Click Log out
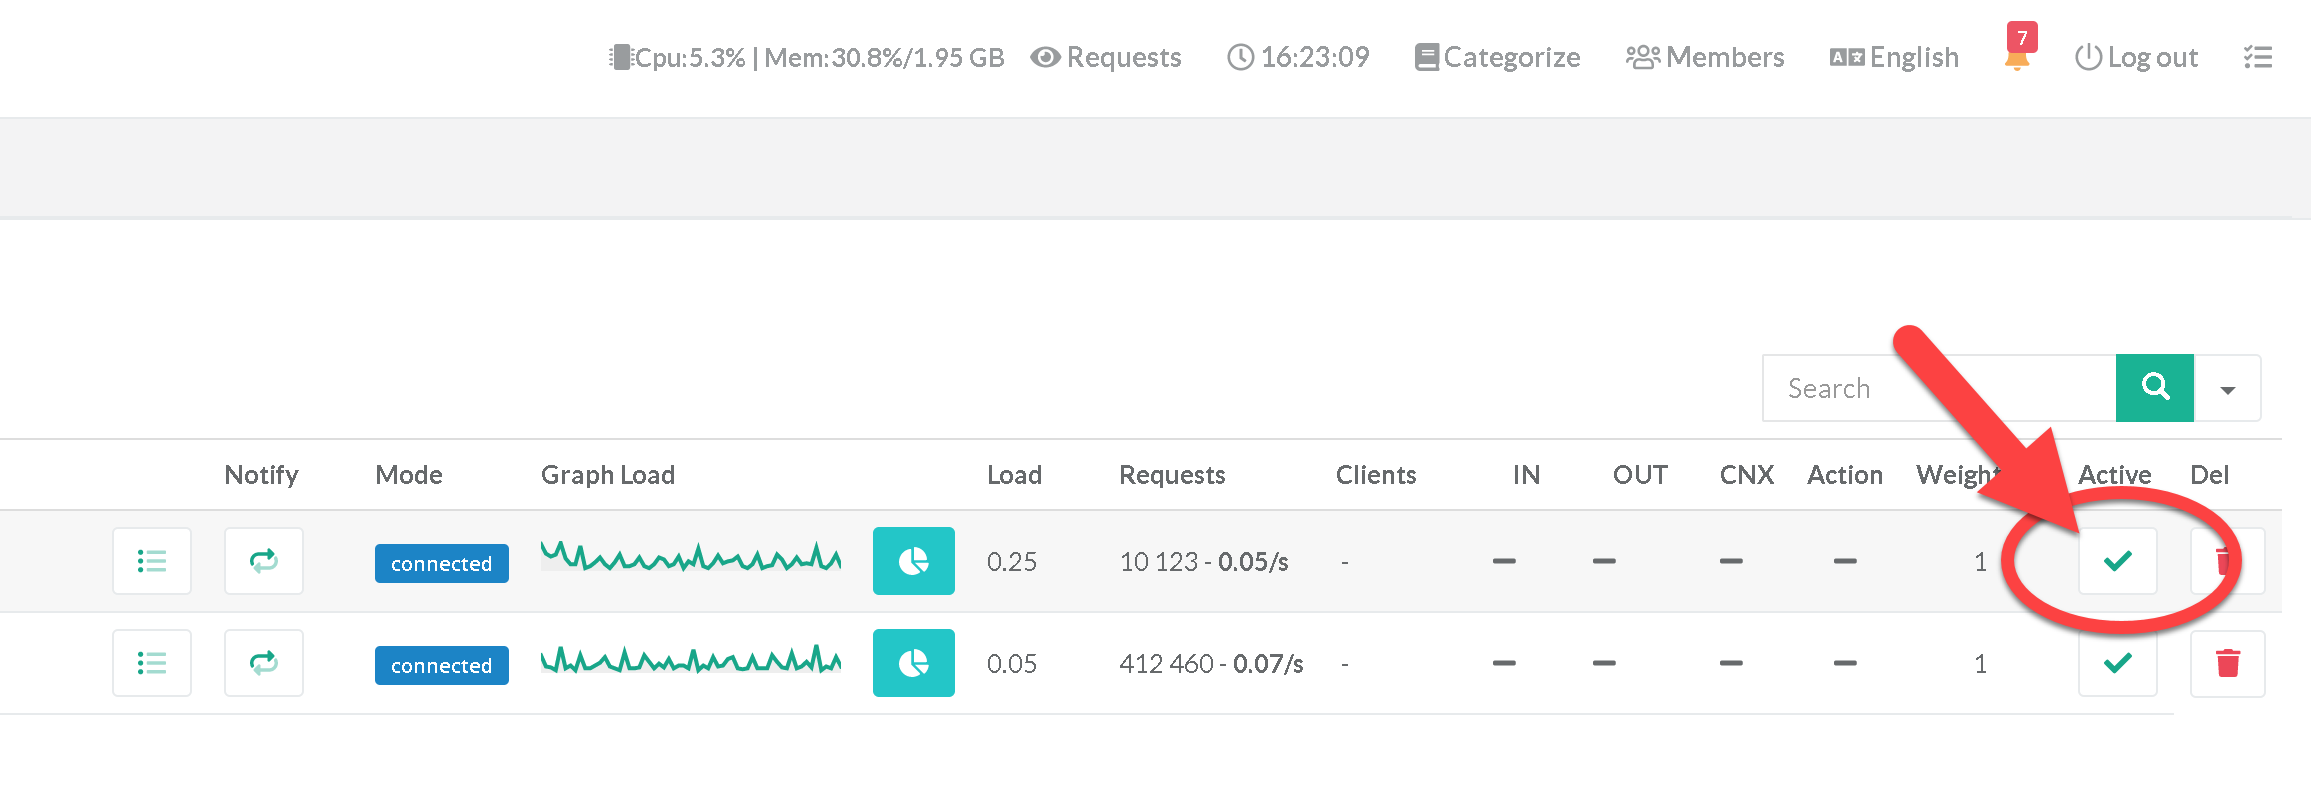 [x=2136, y=57]
